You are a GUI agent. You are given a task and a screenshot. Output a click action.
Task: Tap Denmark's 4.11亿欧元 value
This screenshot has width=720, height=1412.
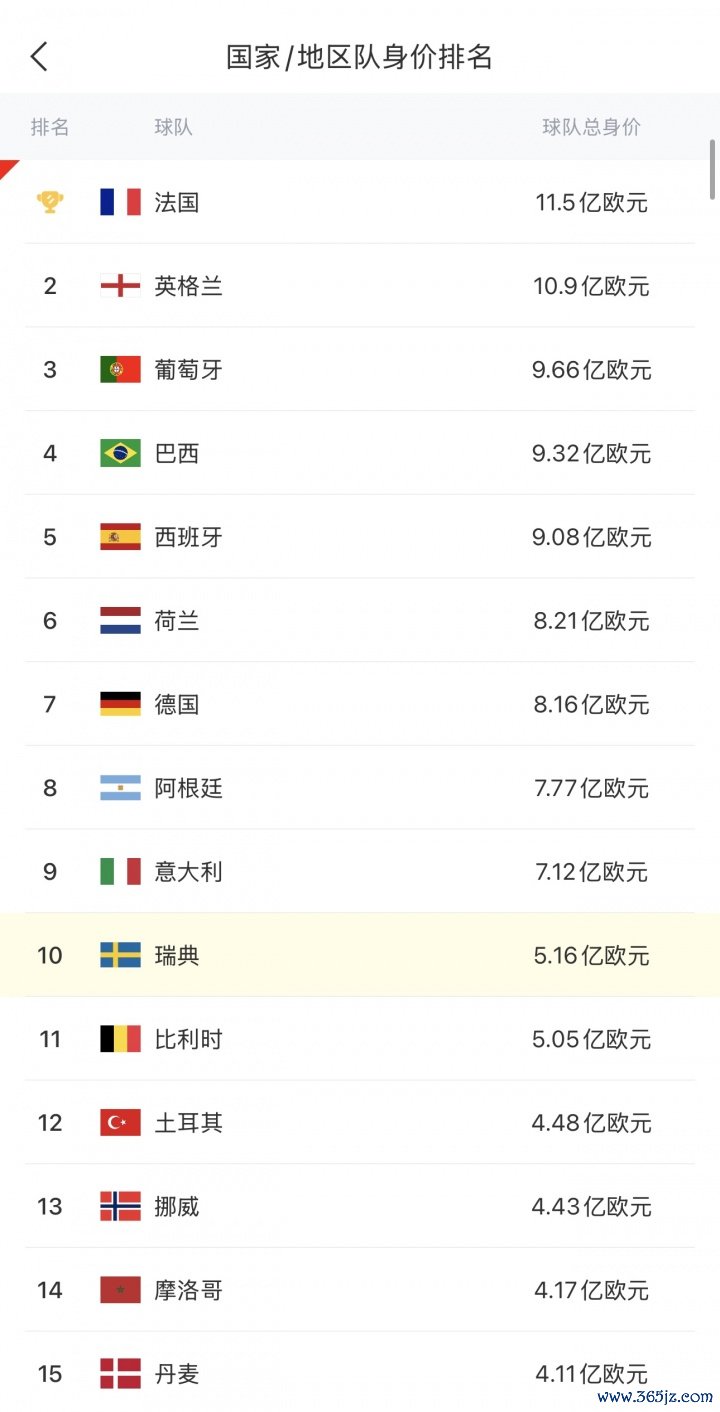(x=591, y=1374)
